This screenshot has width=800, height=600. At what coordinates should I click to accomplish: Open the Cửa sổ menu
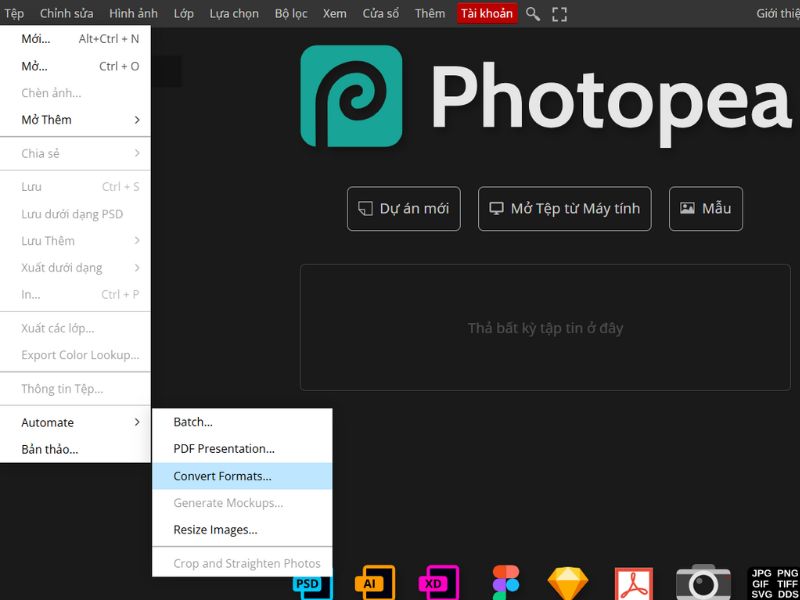pos(381,14)
